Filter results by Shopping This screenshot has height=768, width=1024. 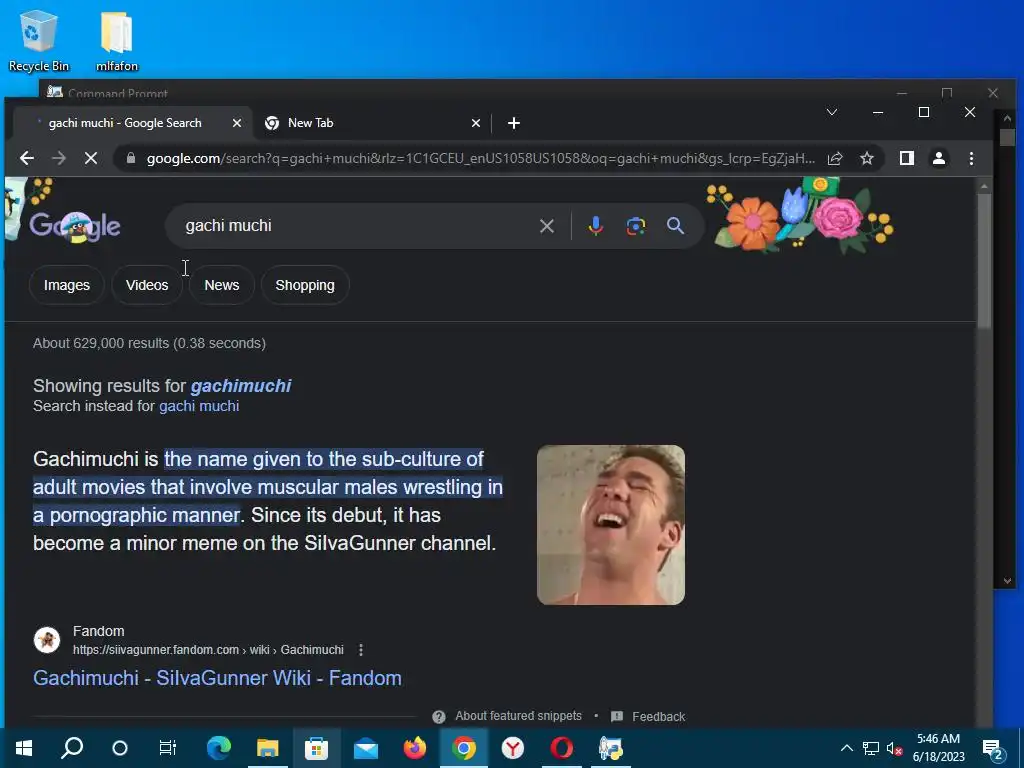305,285
